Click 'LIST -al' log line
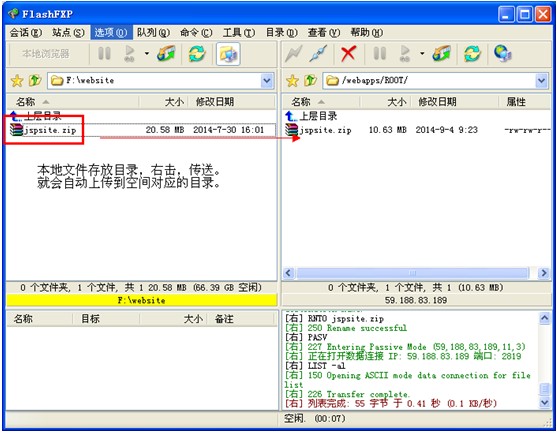The image size is (557, 433). coord(315,366)
